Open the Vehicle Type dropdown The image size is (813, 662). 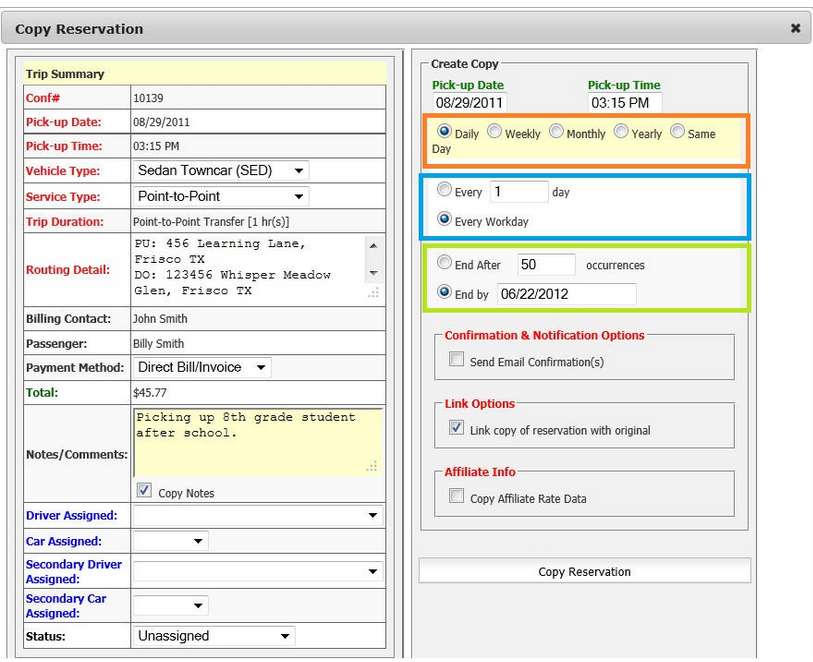221,171
